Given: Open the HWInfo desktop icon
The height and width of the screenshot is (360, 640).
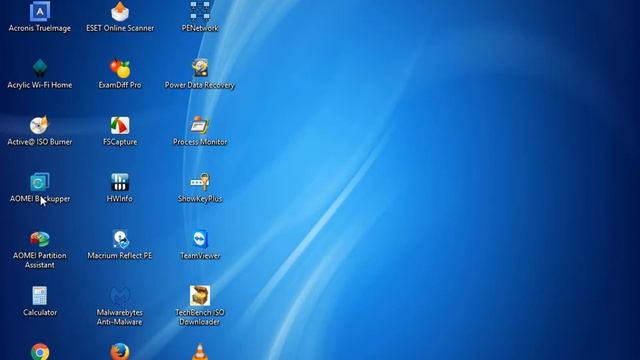Looking at the screenshot, I should coord(120,182).
